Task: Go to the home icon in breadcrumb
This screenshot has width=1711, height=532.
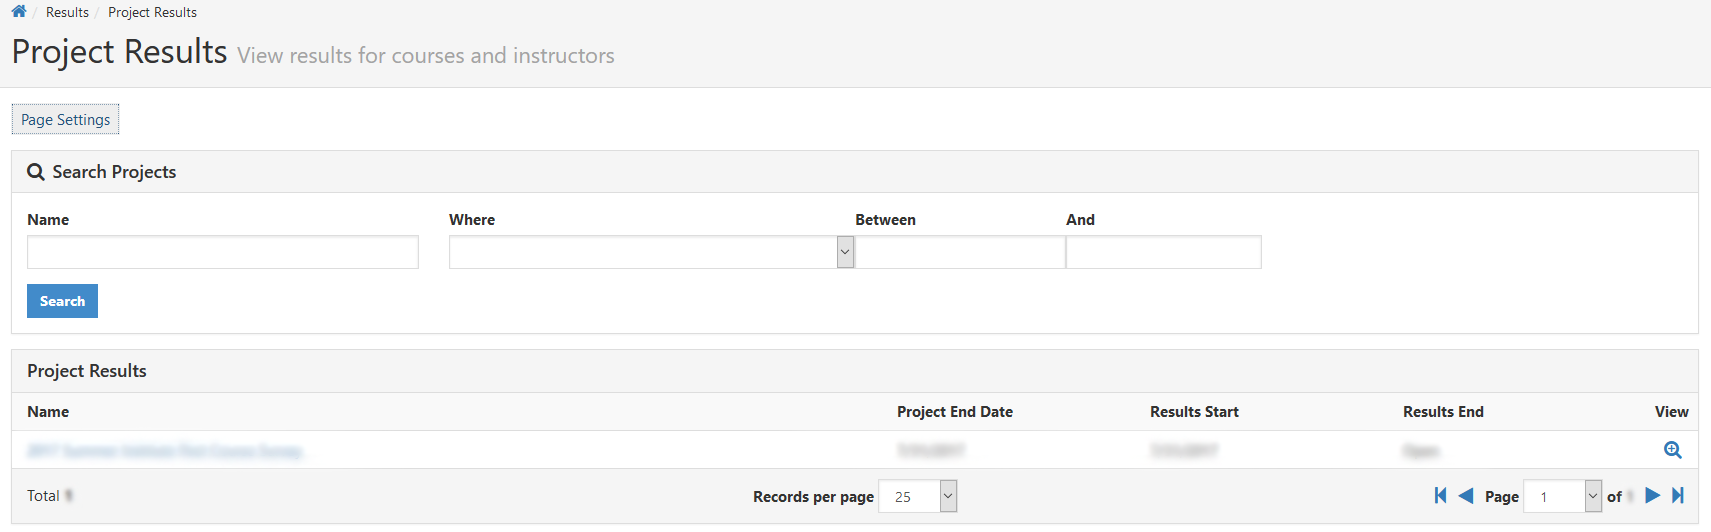Action: coord(19,12)
